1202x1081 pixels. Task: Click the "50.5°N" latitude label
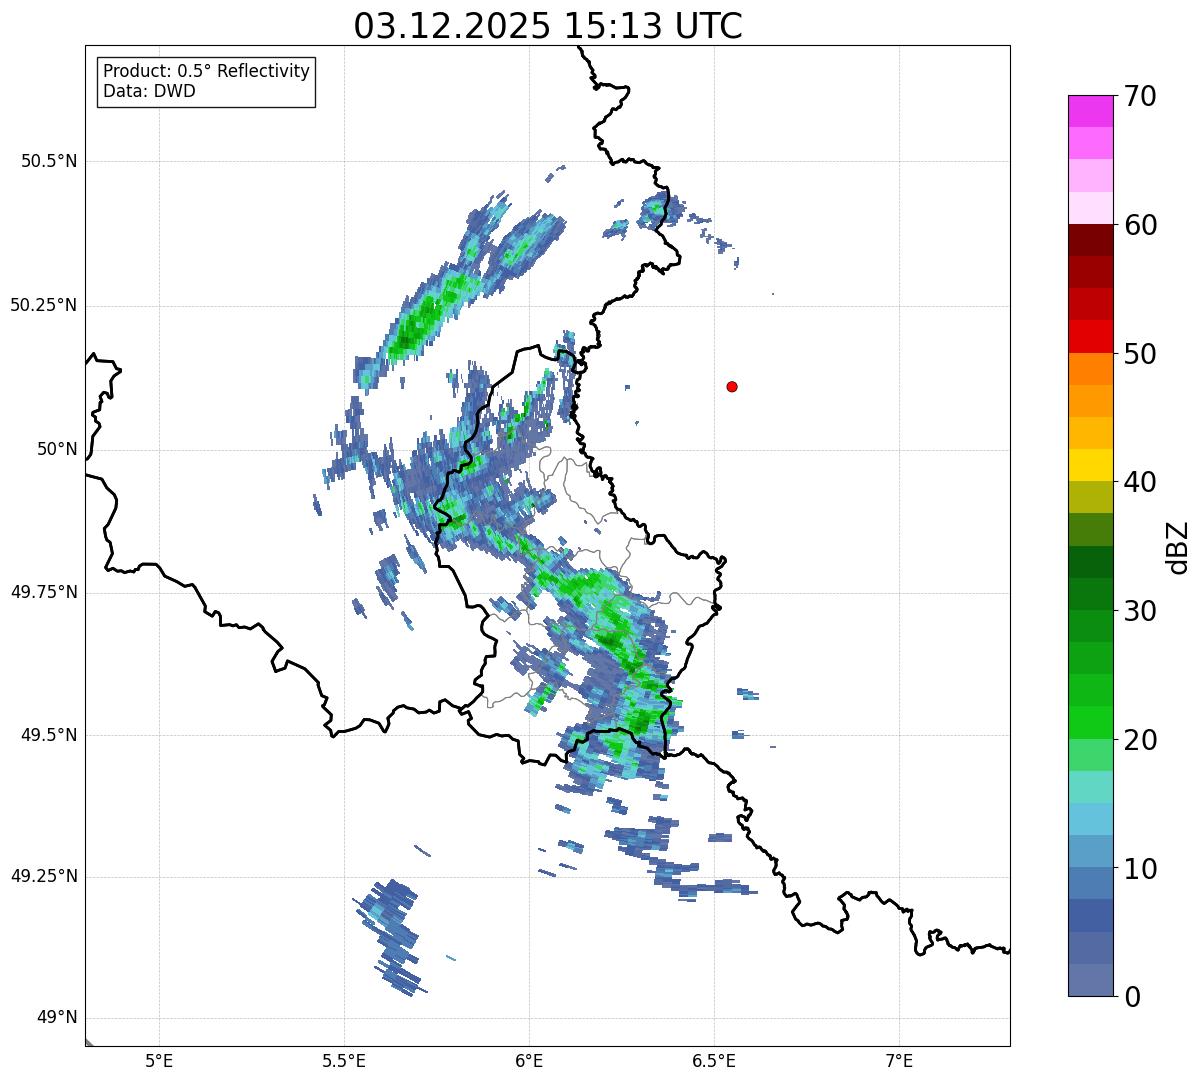click(49, 162)
